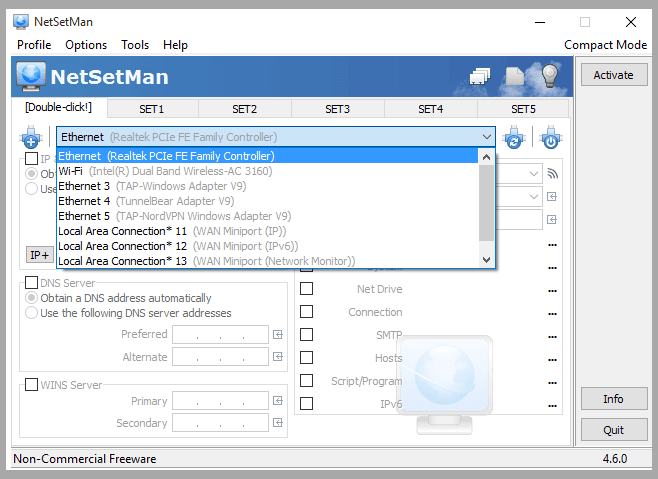The height and width of the screenshot is (479, 658).
Task: Collapse the network adapter dropdown
Action: coord(486,137)
